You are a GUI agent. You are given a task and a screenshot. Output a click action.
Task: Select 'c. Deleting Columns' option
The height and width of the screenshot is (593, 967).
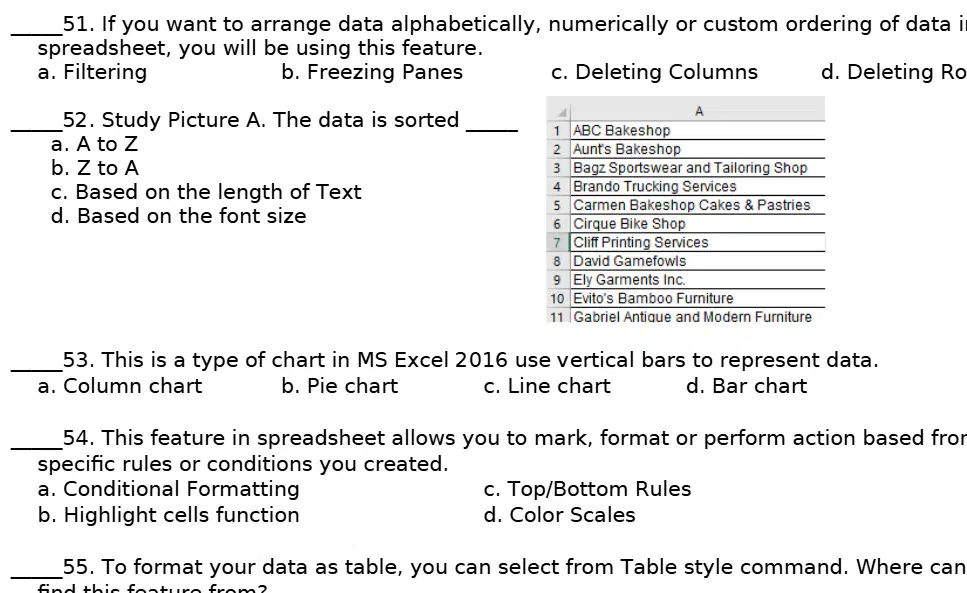(654, 72)
